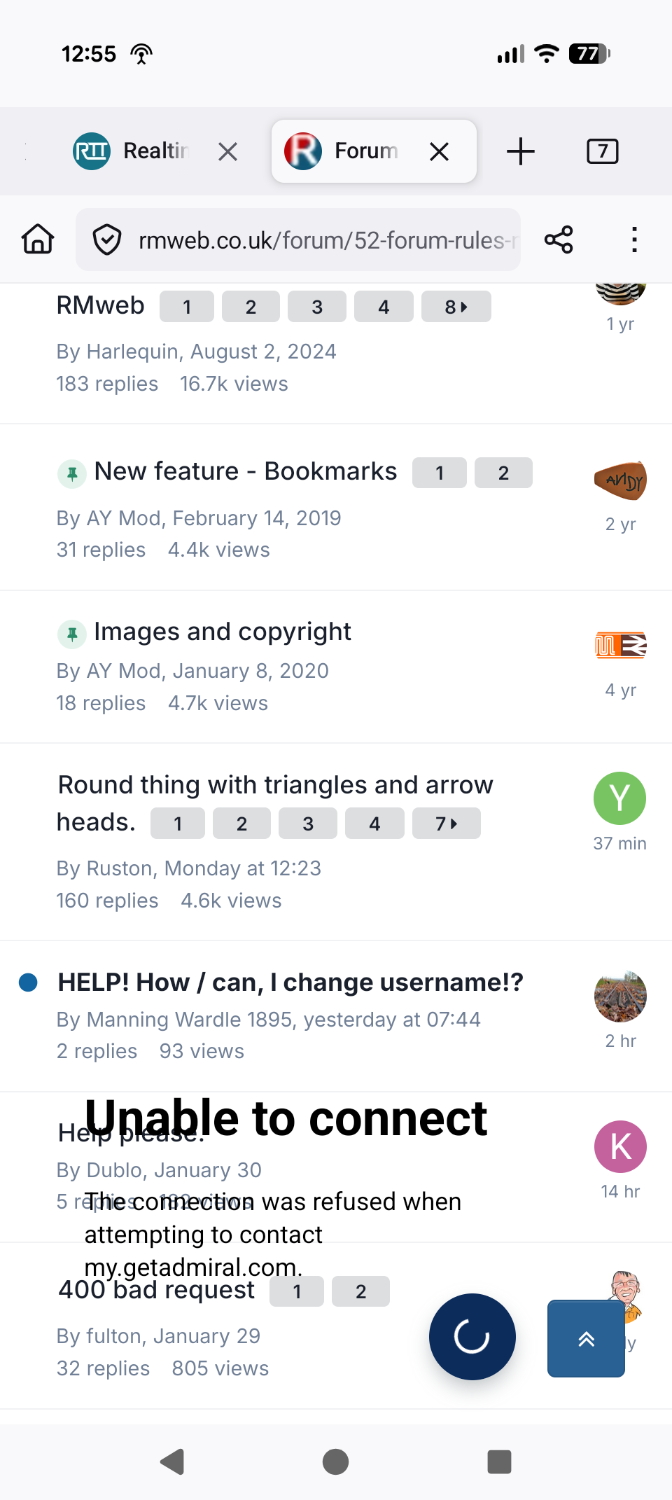Click the unread blue dot indicator
The height and width of the screenshot is (1500, 672).
click(28, 983)
